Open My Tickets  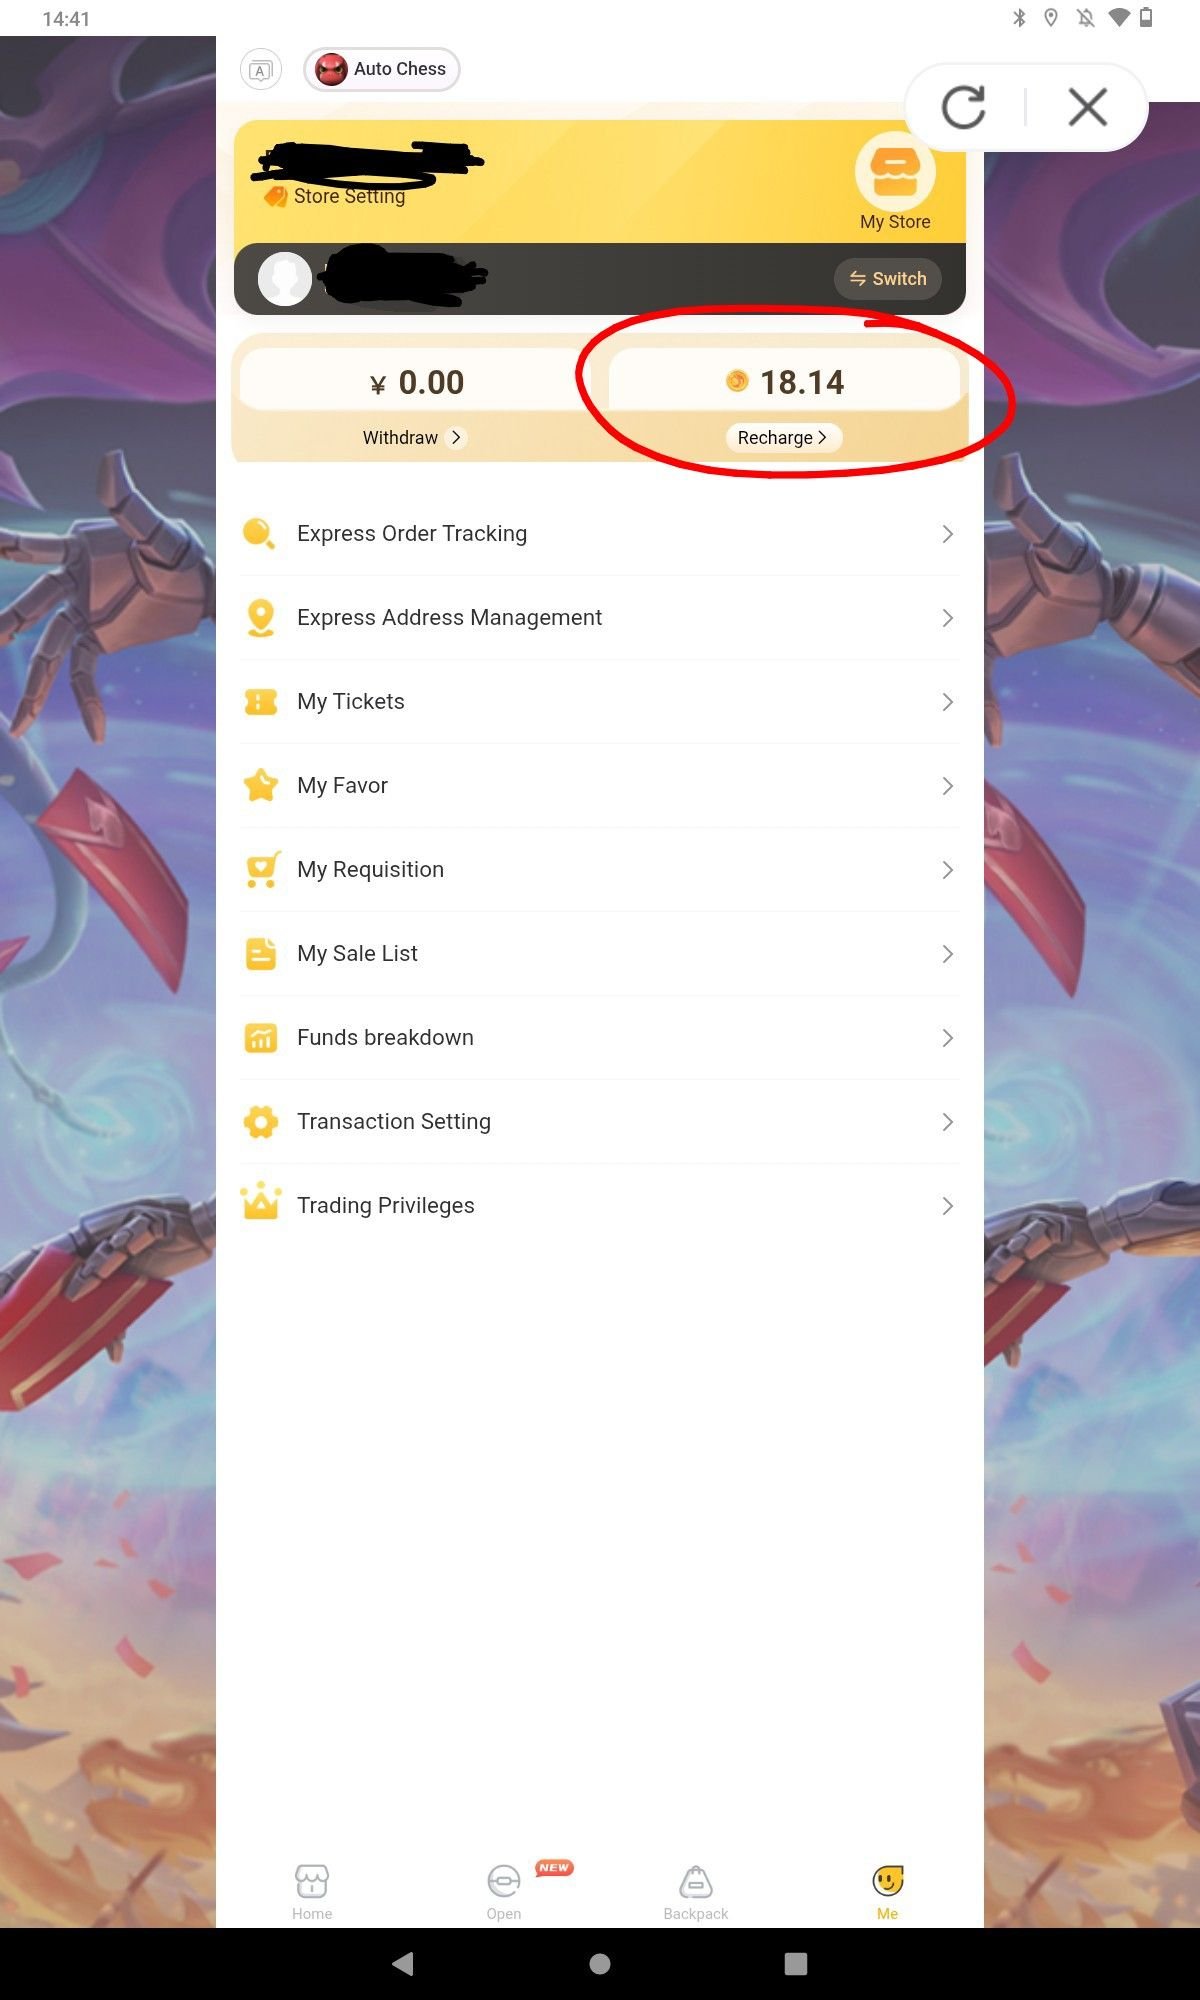(x=600, y=702)
